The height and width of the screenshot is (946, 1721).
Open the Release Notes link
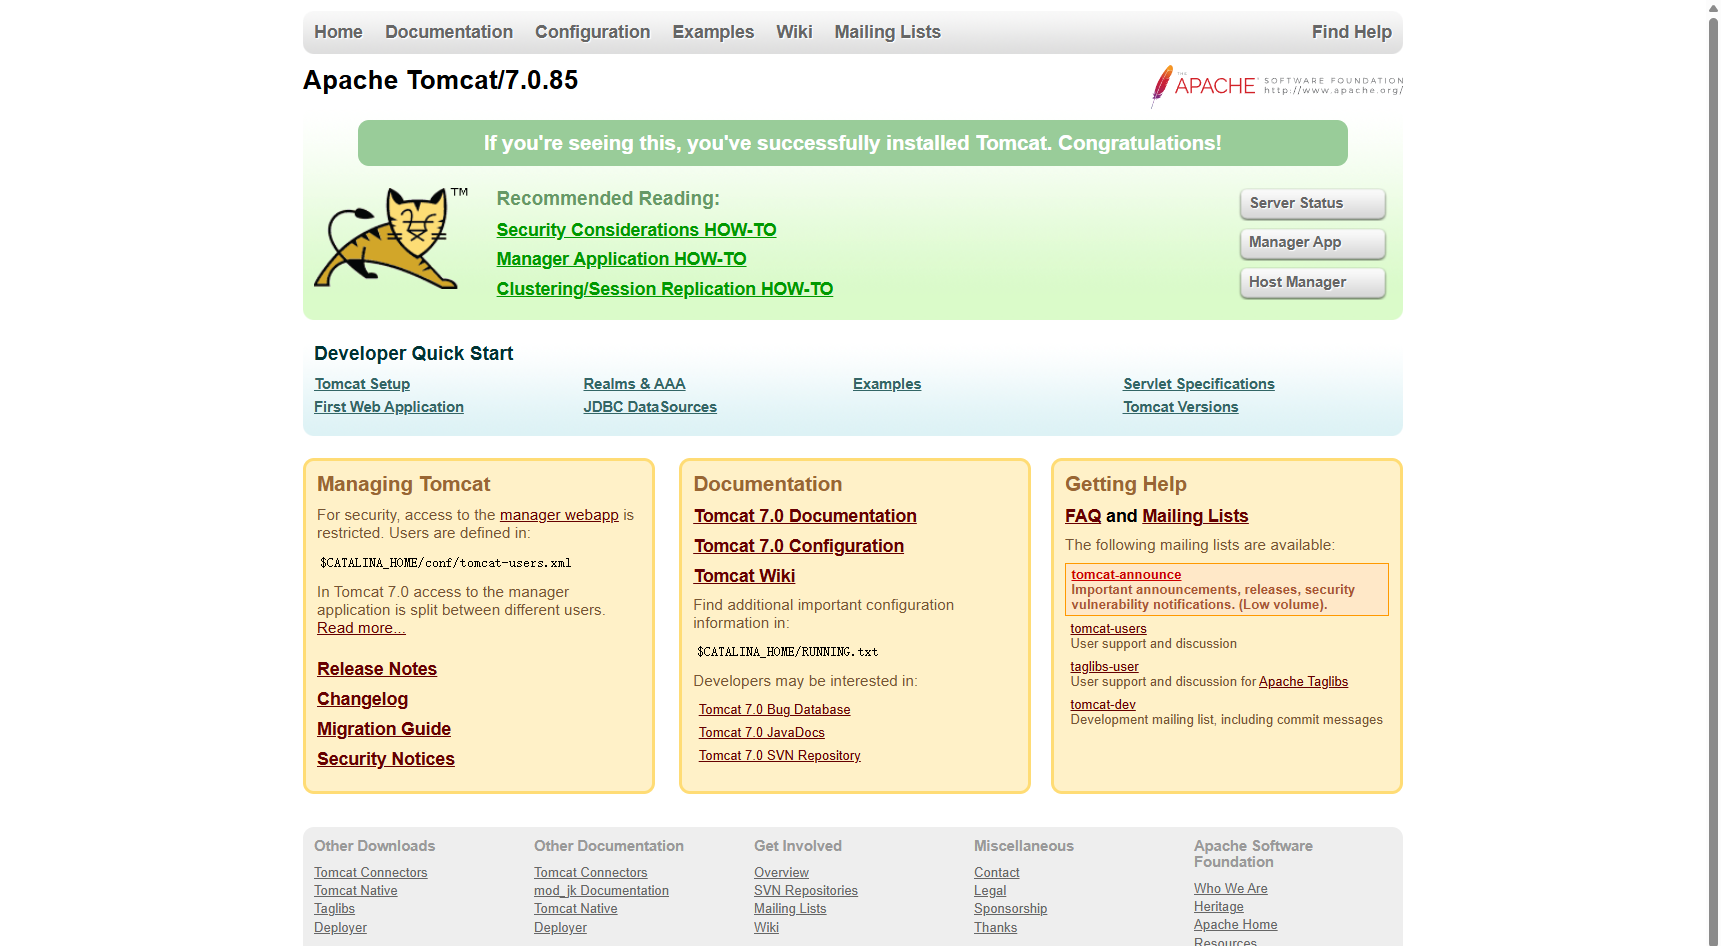(377, 669)
